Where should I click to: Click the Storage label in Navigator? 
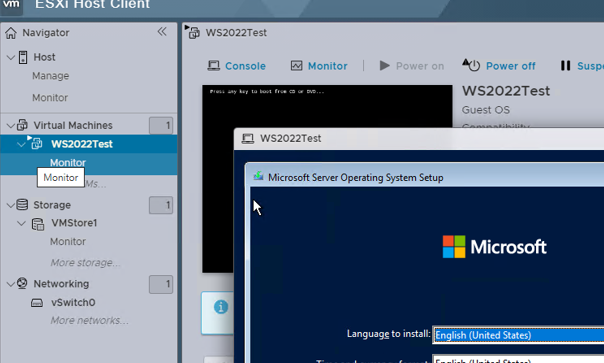point(52,205)
